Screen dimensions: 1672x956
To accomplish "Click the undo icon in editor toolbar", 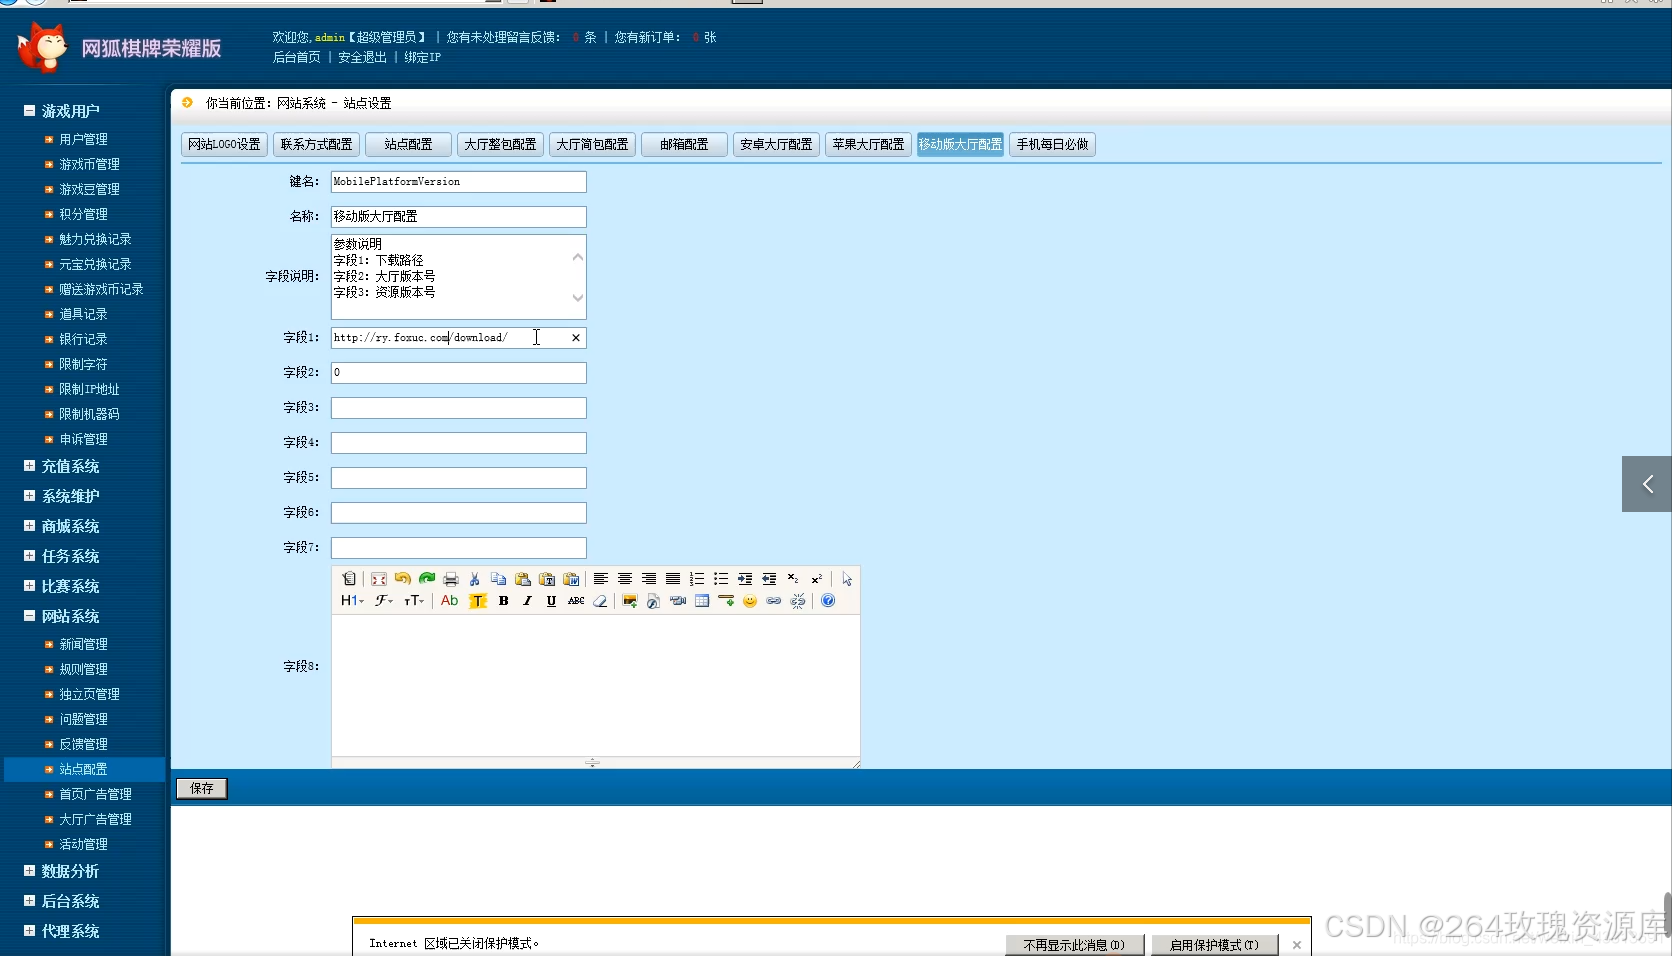I will pyautogui.click(x=402, y=579).
